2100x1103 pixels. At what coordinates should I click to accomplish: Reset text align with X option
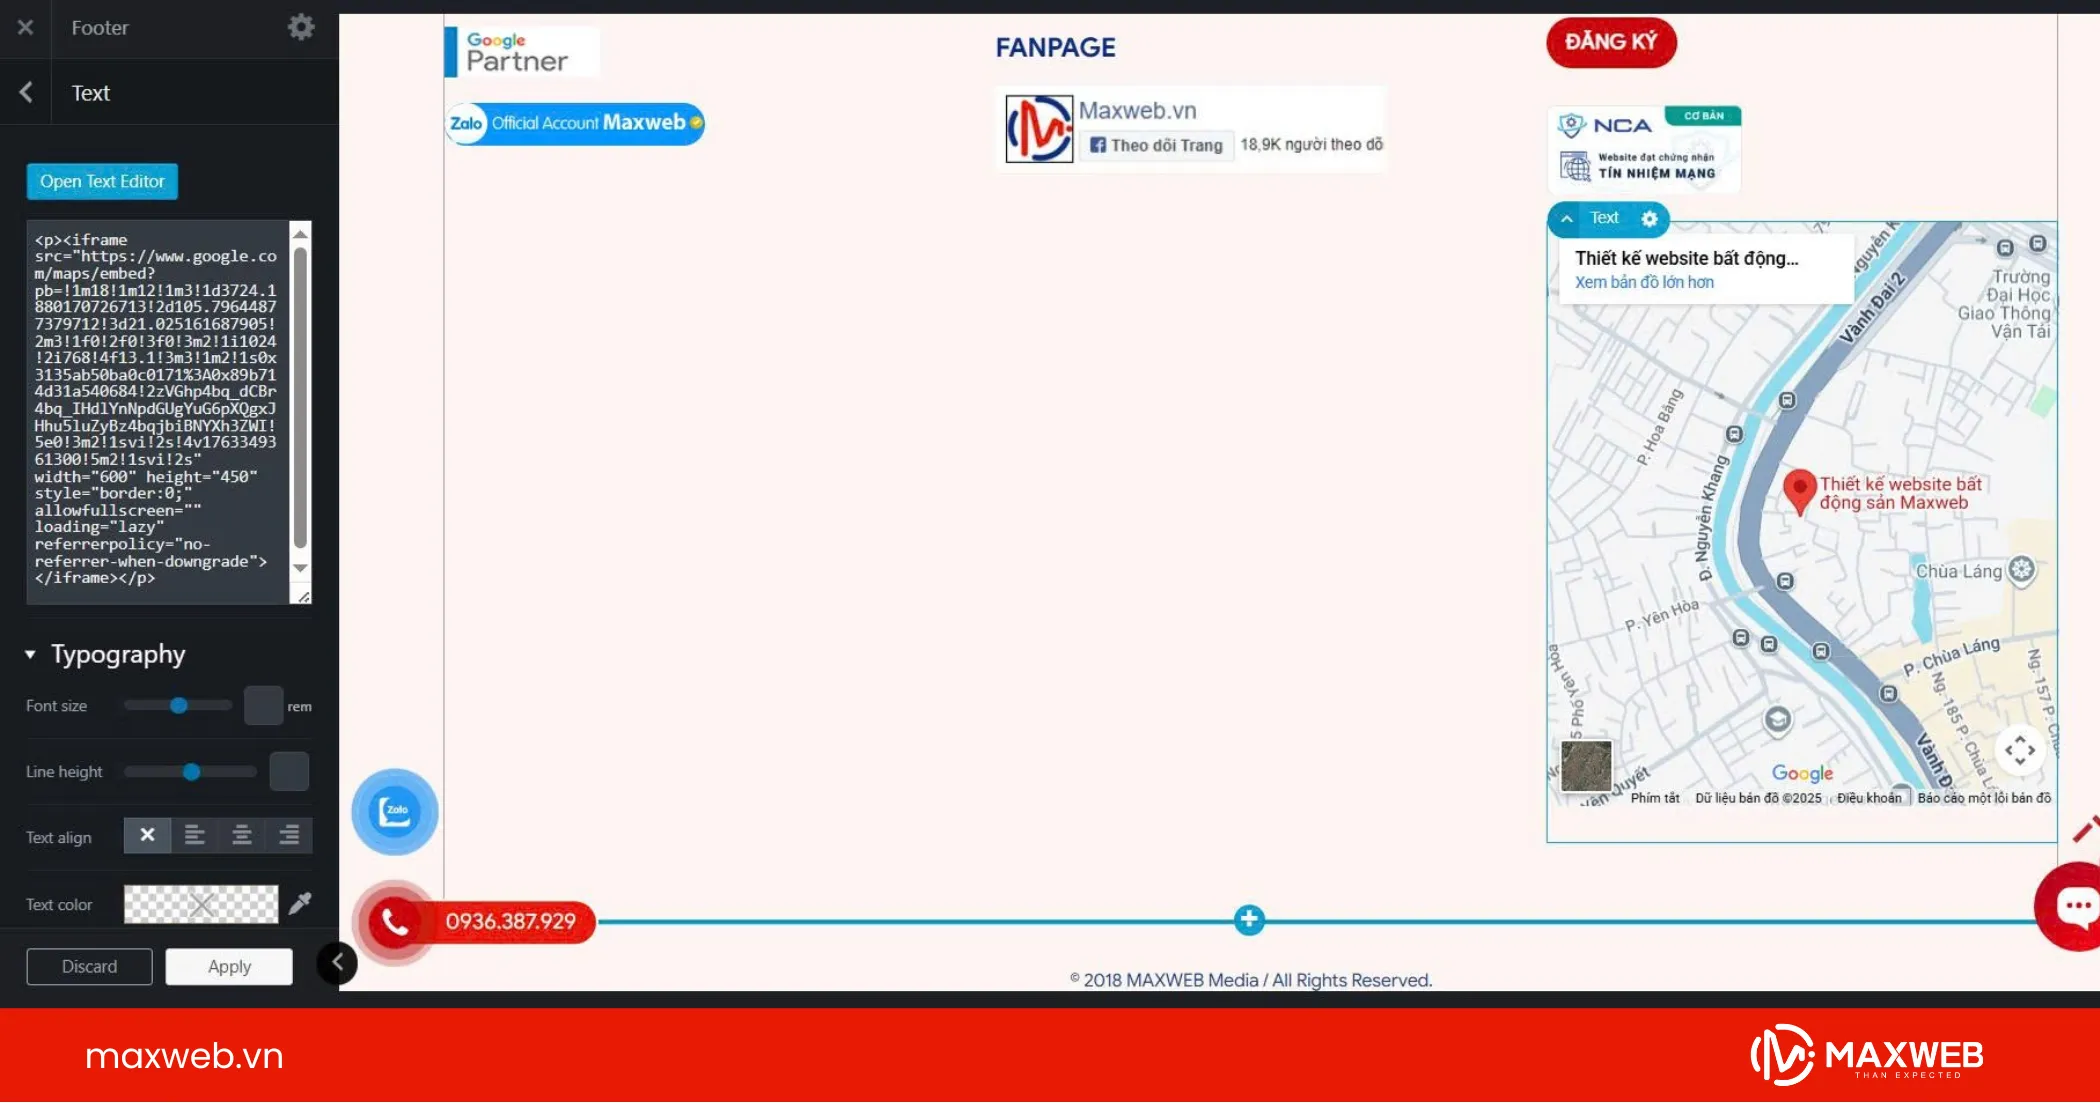click(x=147, y=835)
